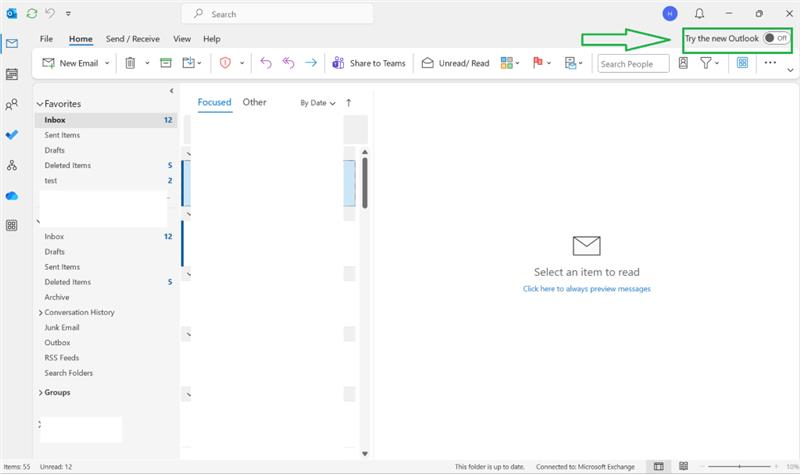The width and height of the screenshot is (800, 474).
Task: Open the Org Explorer sidebar icon
Action: pos(12,165)
